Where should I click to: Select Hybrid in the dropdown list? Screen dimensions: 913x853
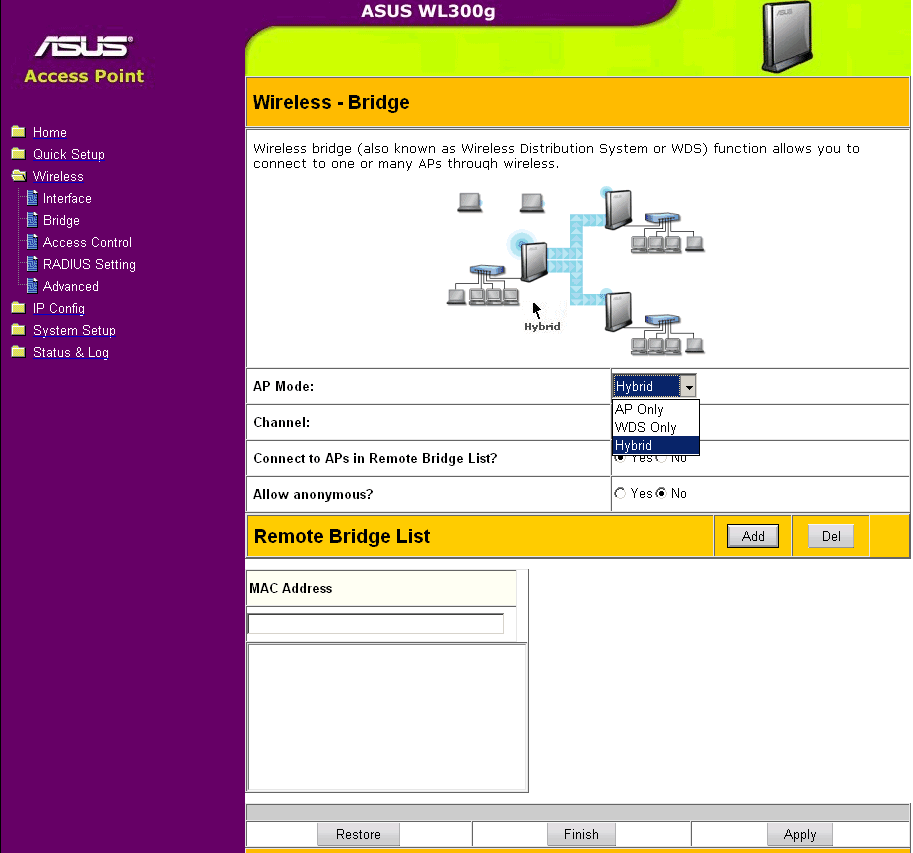[656, 445]
